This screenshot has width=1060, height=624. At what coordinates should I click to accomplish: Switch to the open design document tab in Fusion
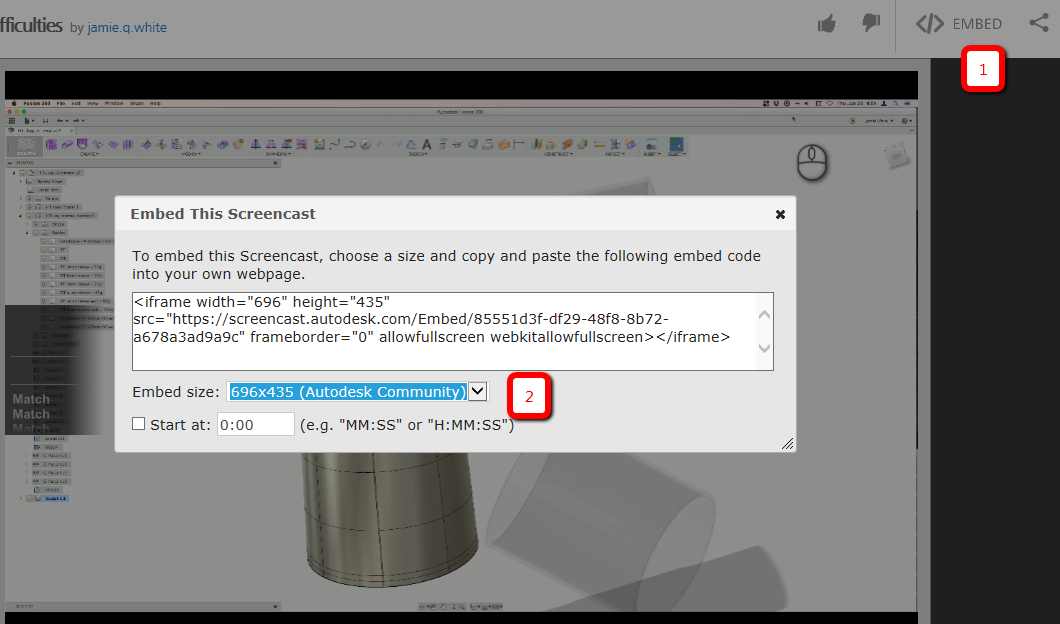(x=40, y=131)
